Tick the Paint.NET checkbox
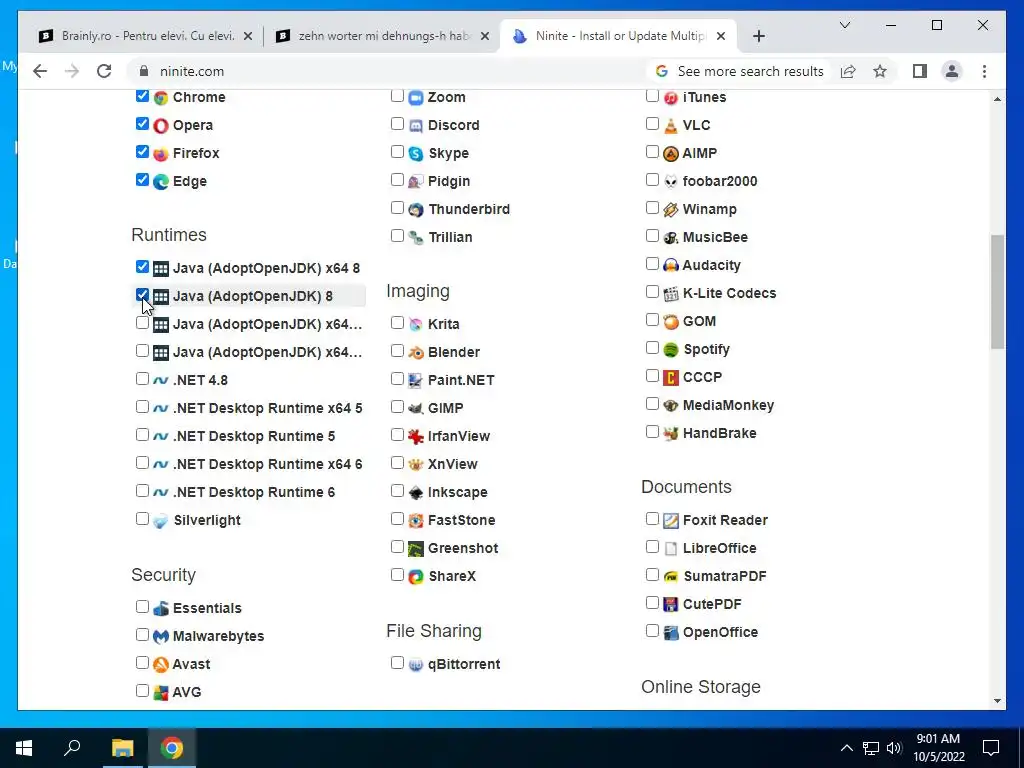Image resolution: width=1024 pixels, height=768 pixels. click(397, 379)
